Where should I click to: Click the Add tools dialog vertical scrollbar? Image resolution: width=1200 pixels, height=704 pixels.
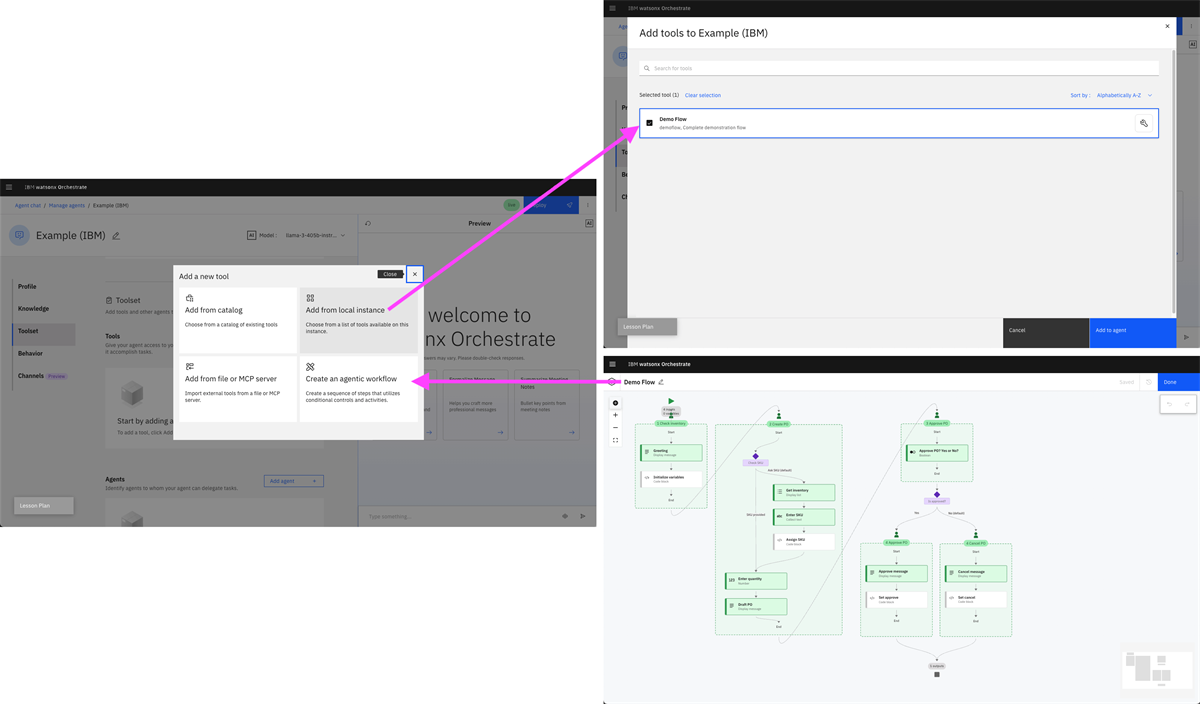[x=1173, y=180]
